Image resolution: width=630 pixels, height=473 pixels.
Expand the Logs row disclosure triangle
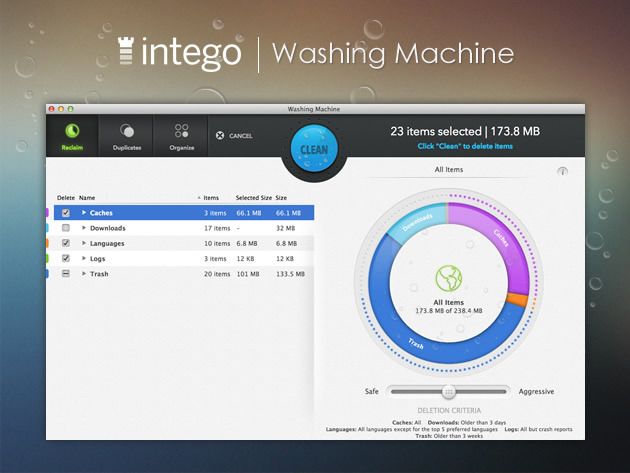(84, 258)
